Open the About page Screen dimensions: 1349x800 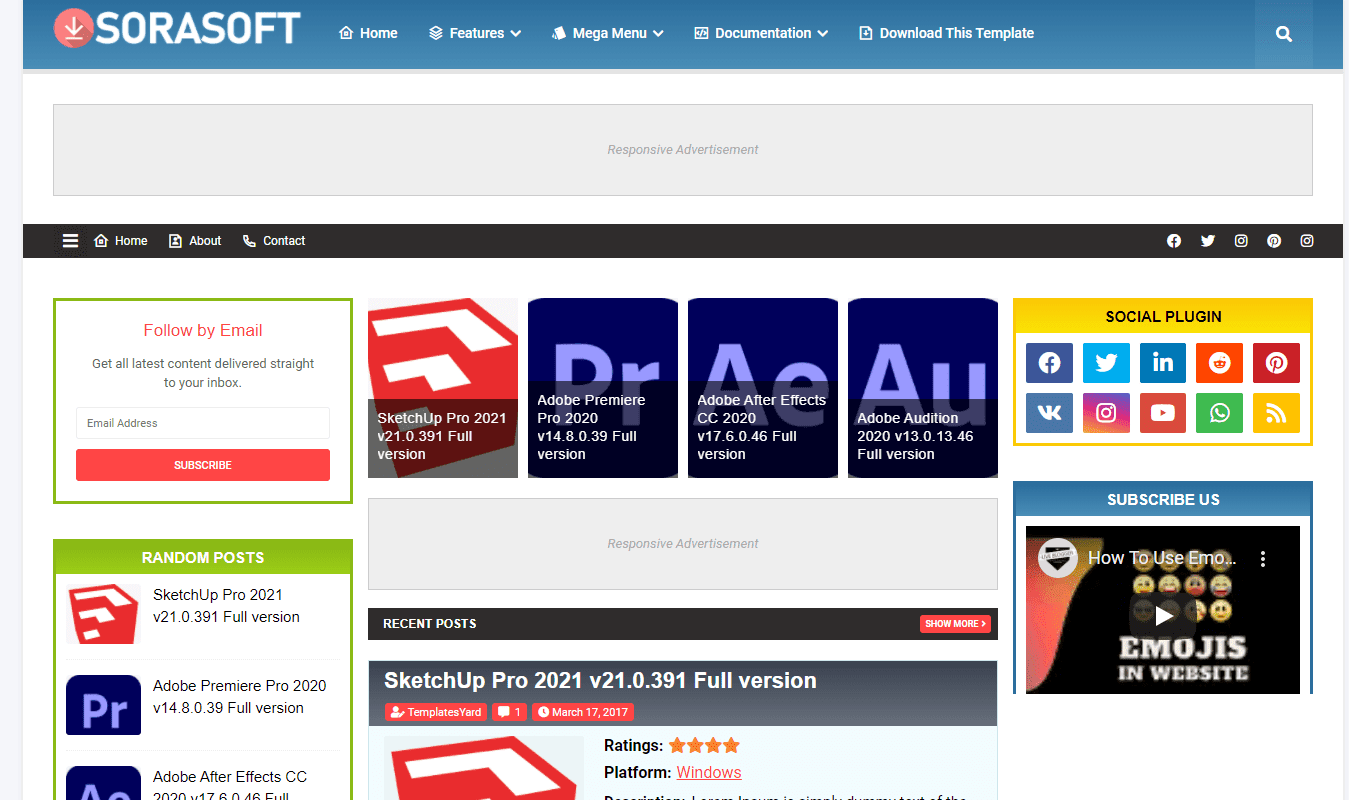tap(195, 241)
